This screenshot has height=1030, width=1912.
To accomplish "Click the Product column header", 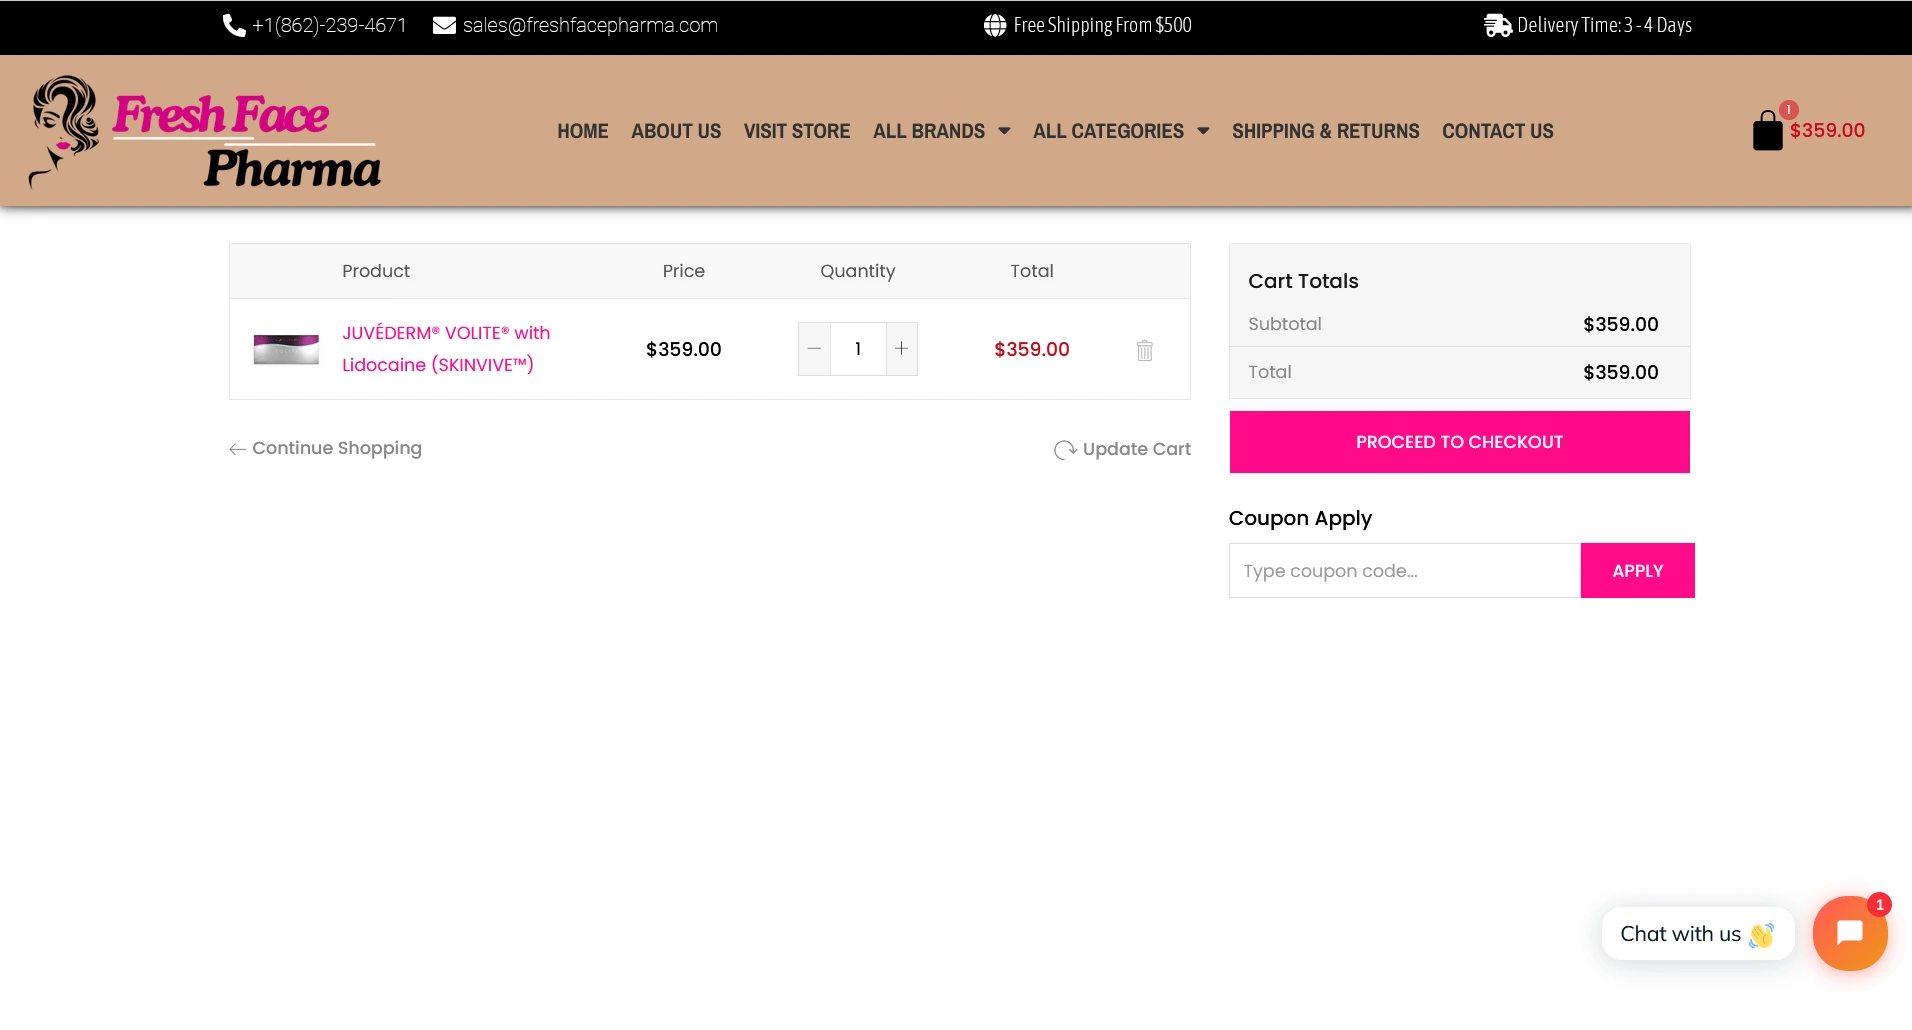I will 376,271.
